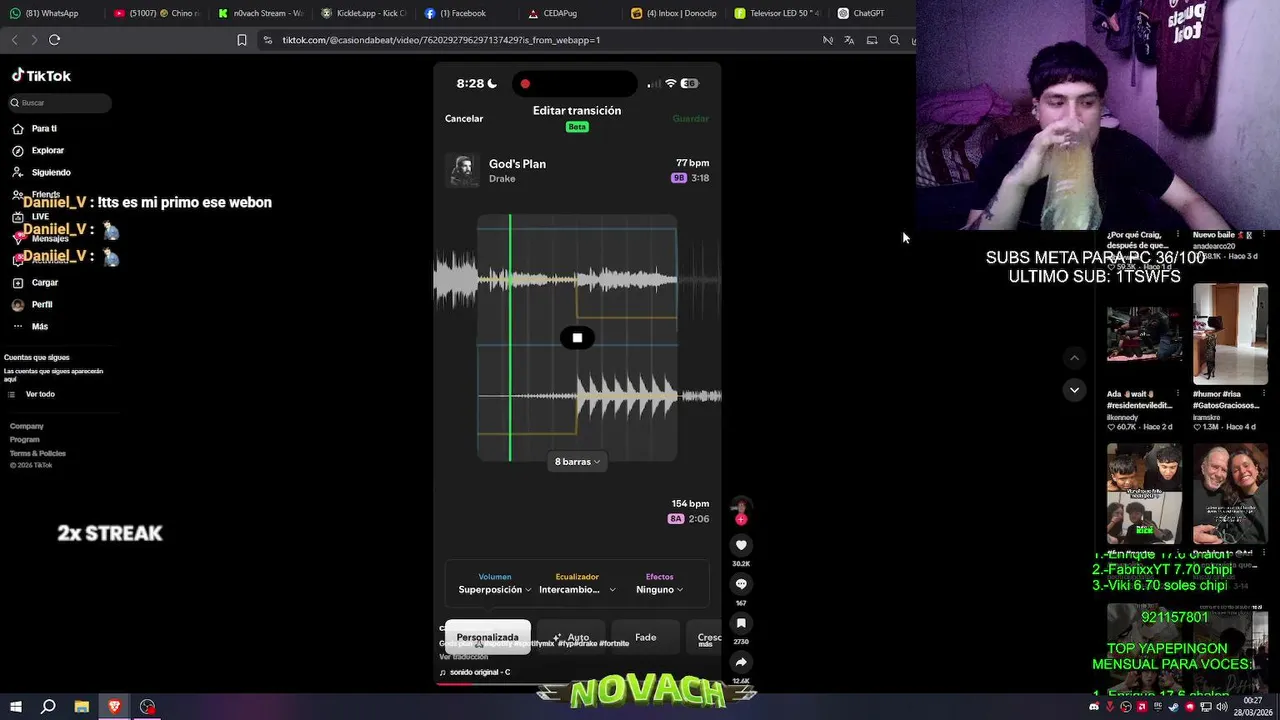Share the video with the arrow icon
The image size is (1280, 720).
point(741,662)
